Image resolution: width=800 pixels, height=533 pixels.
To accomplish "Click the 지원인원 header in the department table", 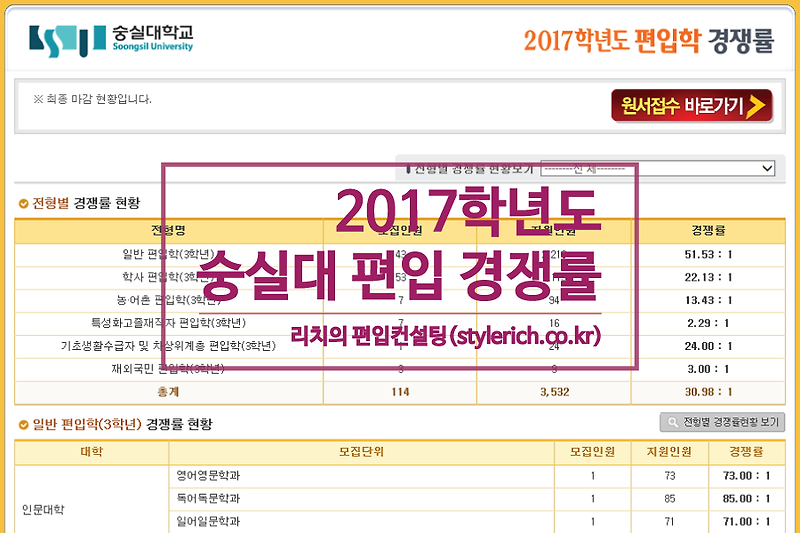I will click(x=669, y=452).
